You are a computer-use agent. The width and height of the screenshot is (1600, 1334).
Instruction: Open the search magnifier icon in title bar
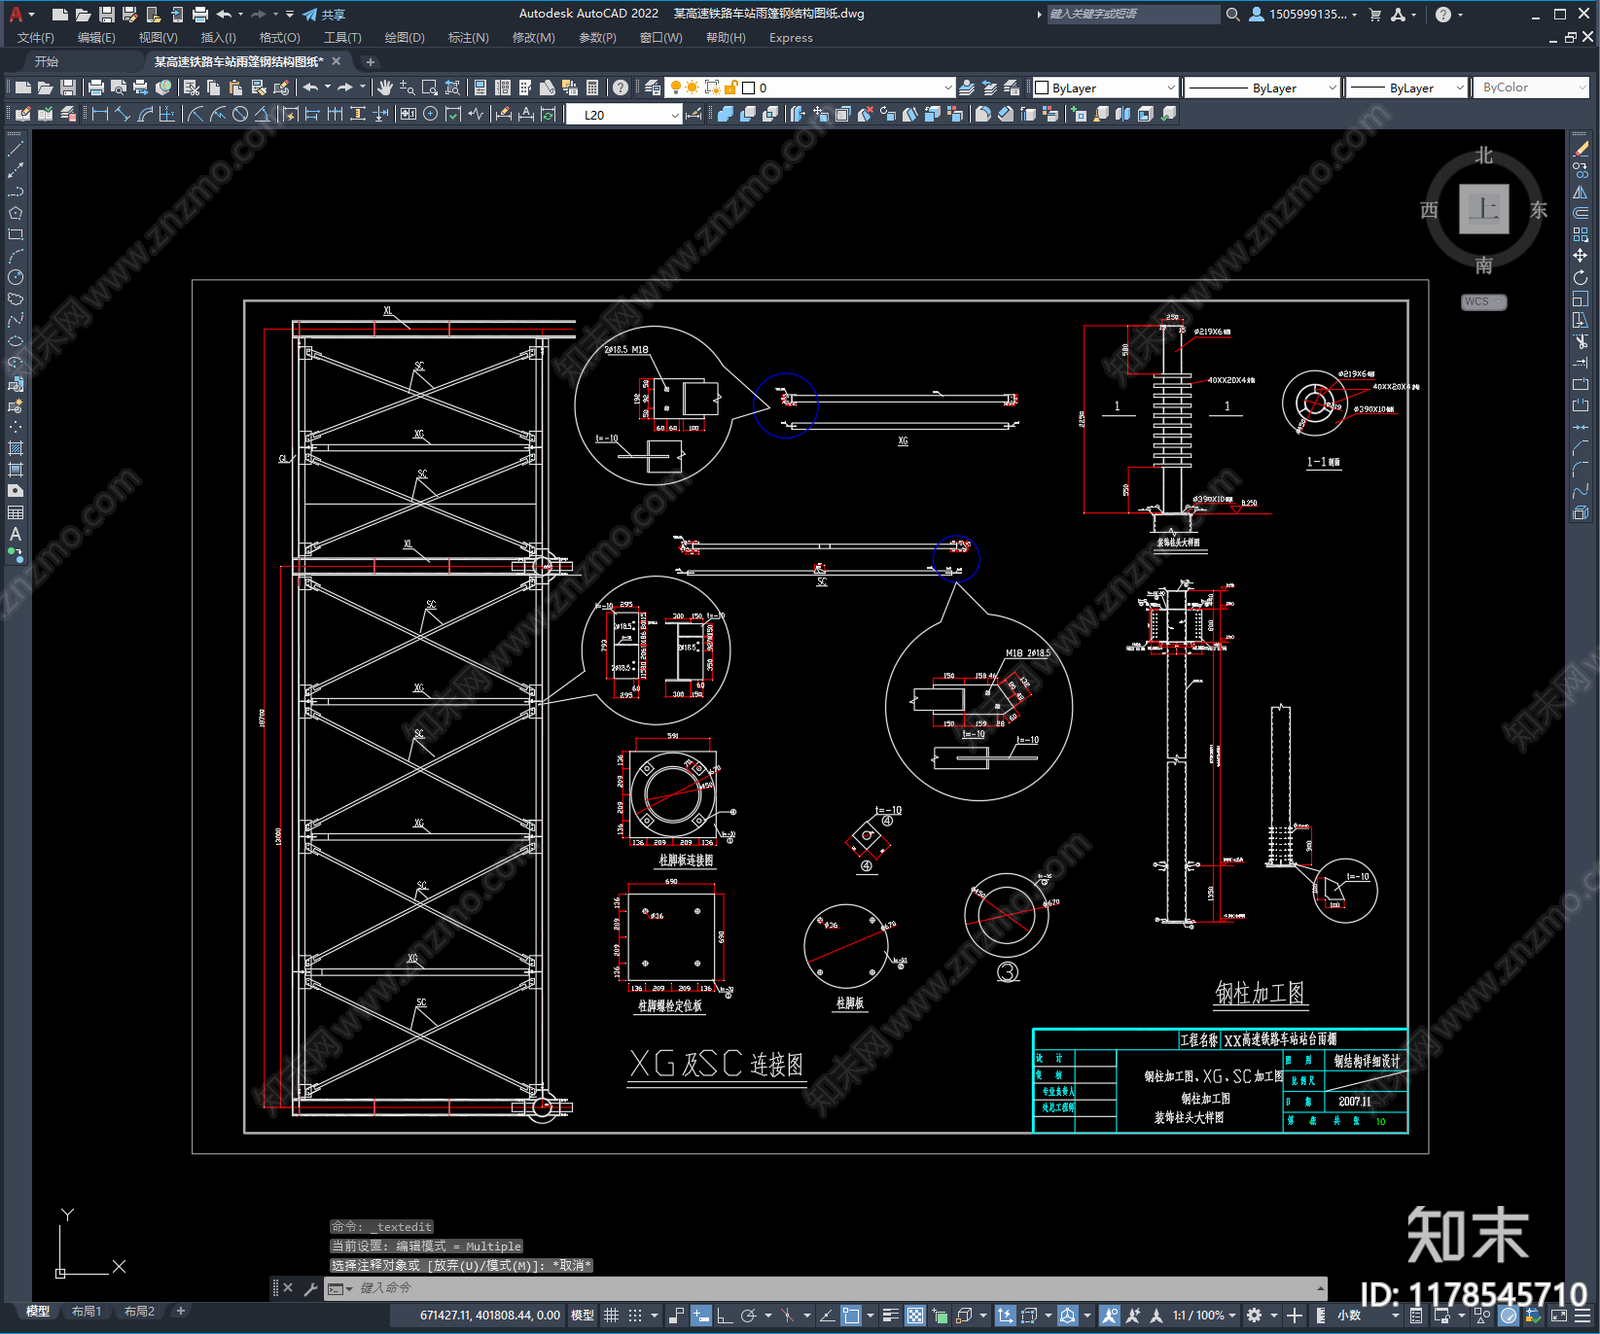click(x=1232, y=14)
